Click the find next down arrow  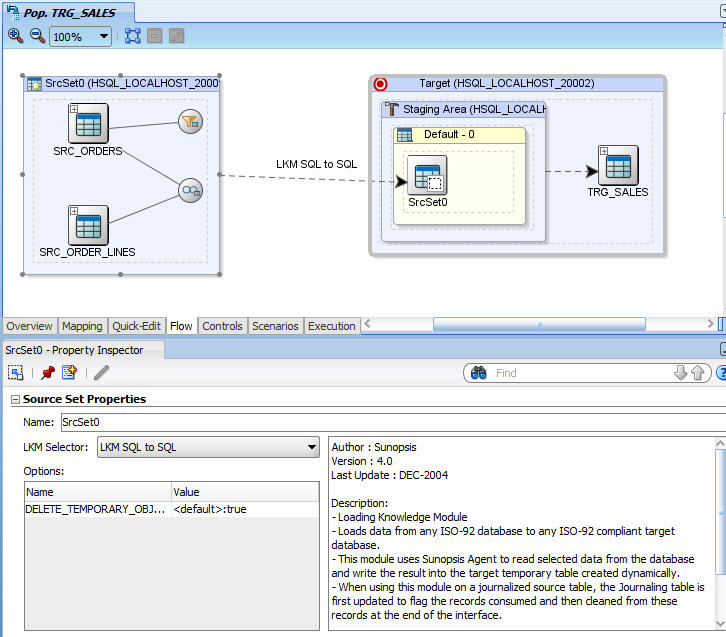point(680,373)
